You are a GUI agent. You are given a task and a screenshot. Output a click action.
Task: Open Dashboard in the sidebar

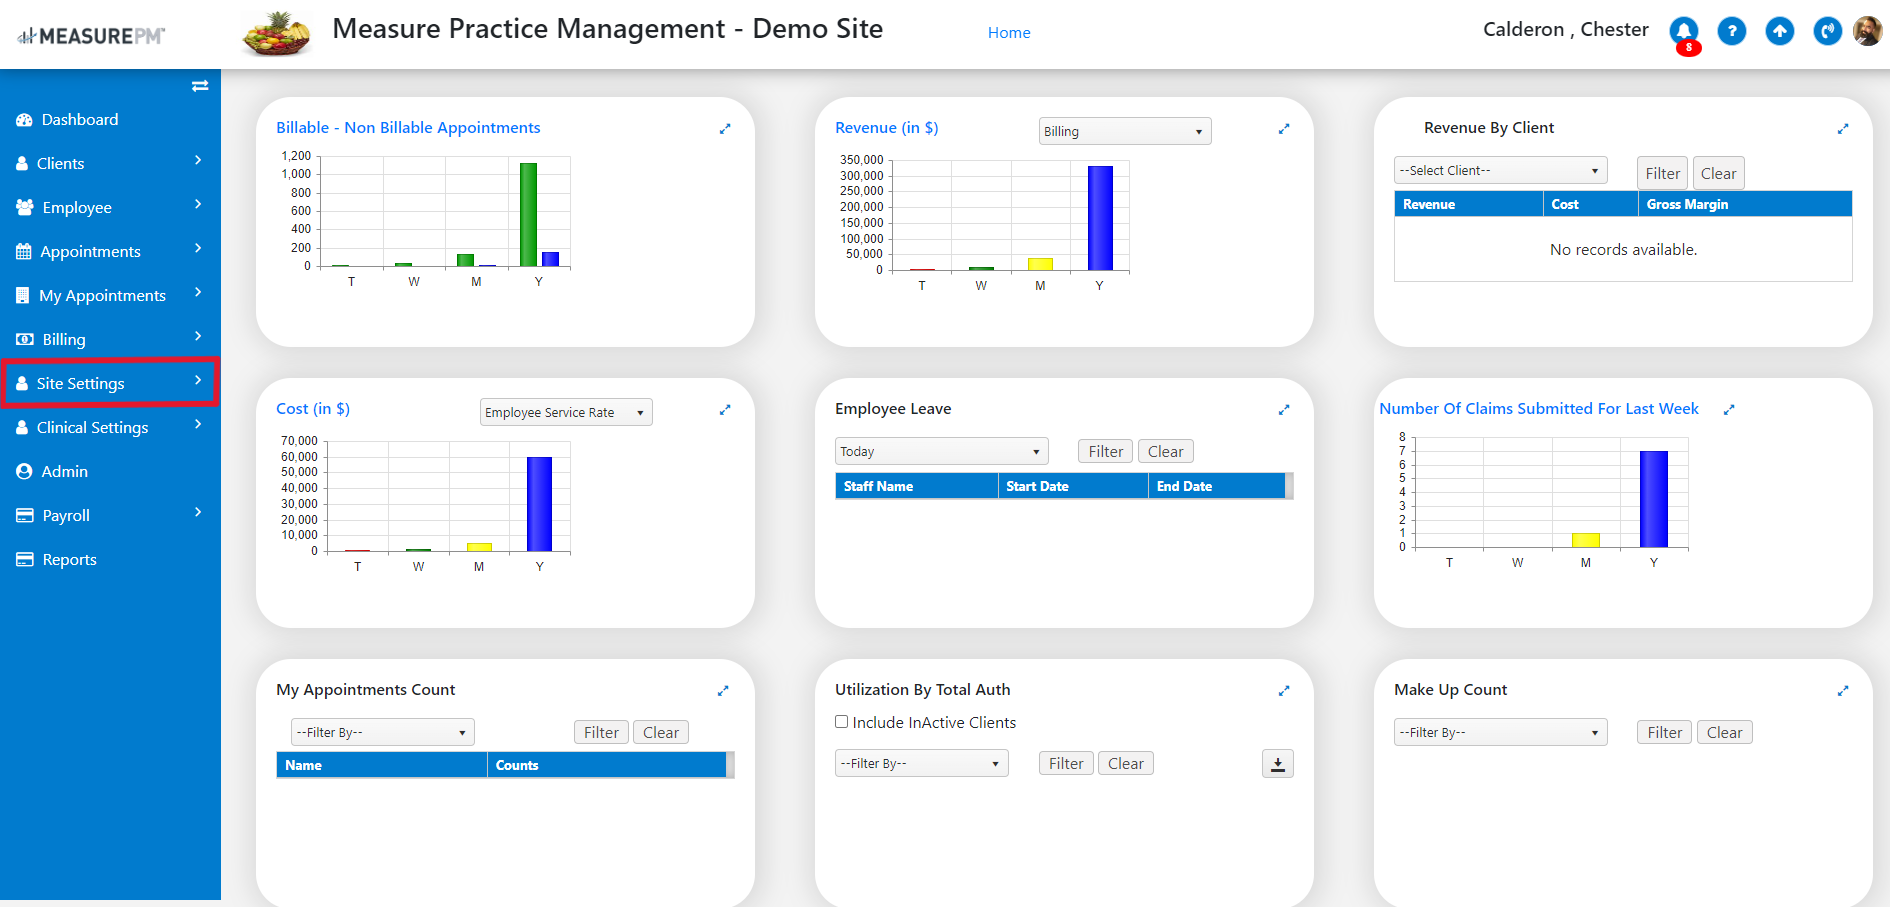pyautogui.click(x=80, y=119)
